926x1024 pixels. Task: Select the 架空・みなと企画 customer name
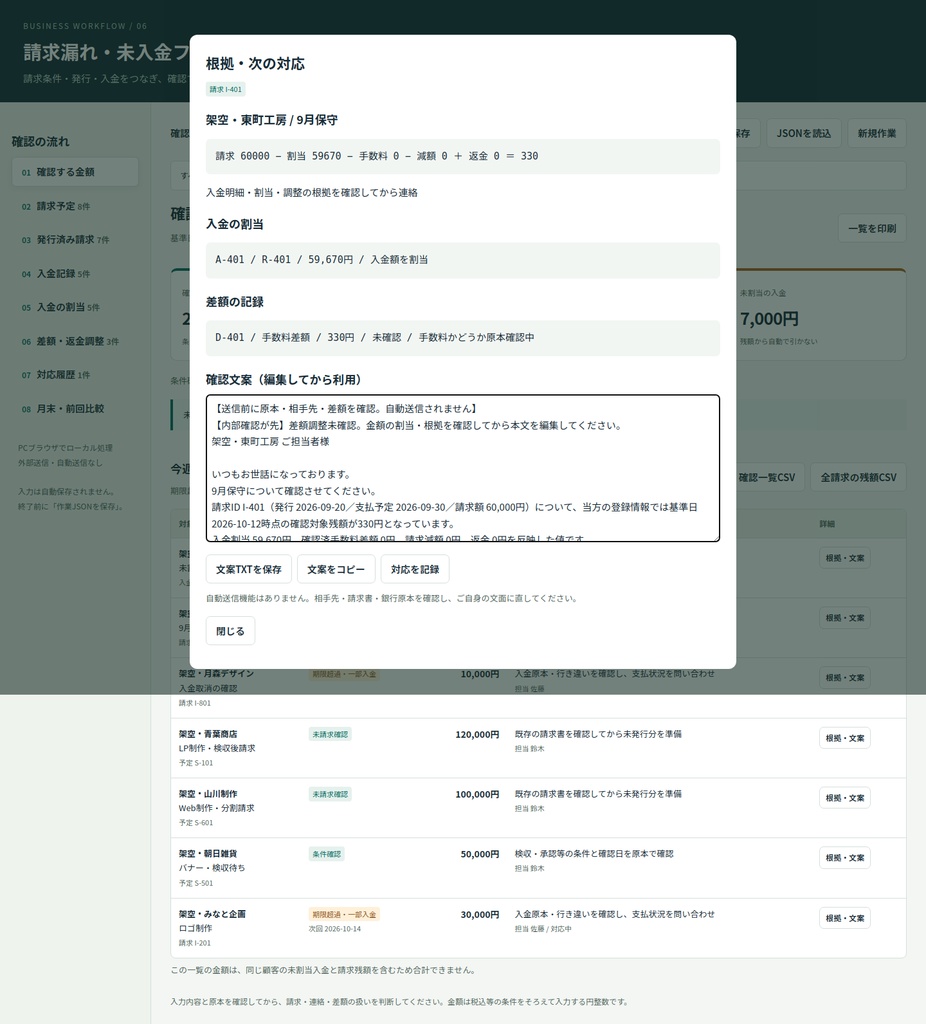(212, 914)
